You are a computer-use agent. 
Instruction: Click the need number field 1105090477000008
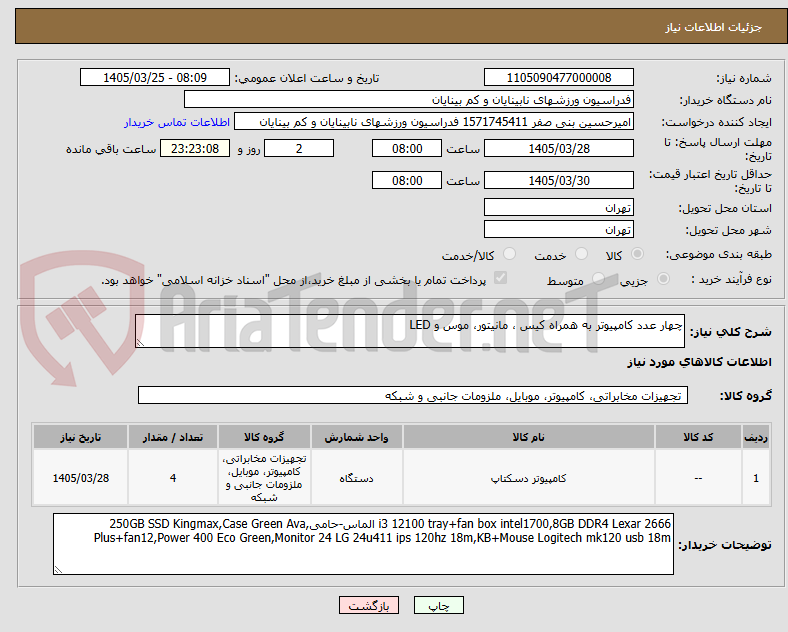tap(558, 77)
